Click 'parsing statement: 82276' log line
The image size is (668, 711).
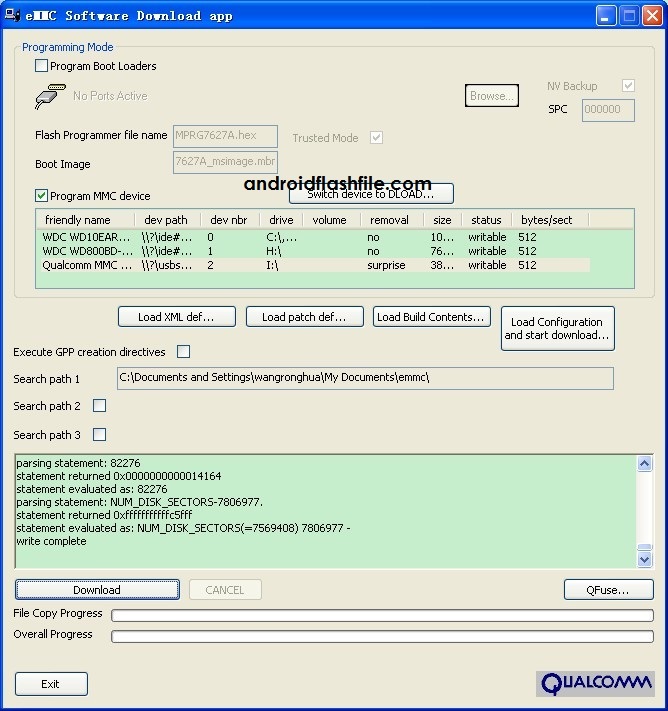tap(78, 463)
